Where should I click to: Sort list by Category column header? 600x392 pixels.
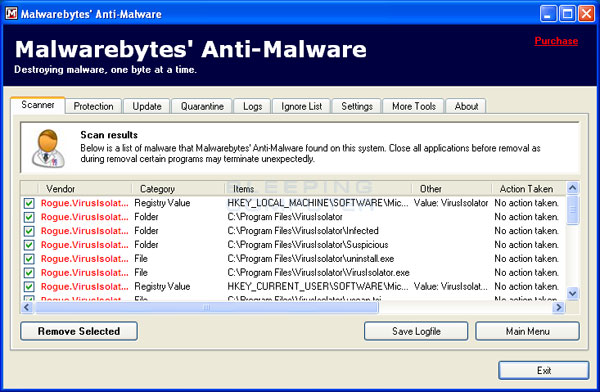point(178,189)
